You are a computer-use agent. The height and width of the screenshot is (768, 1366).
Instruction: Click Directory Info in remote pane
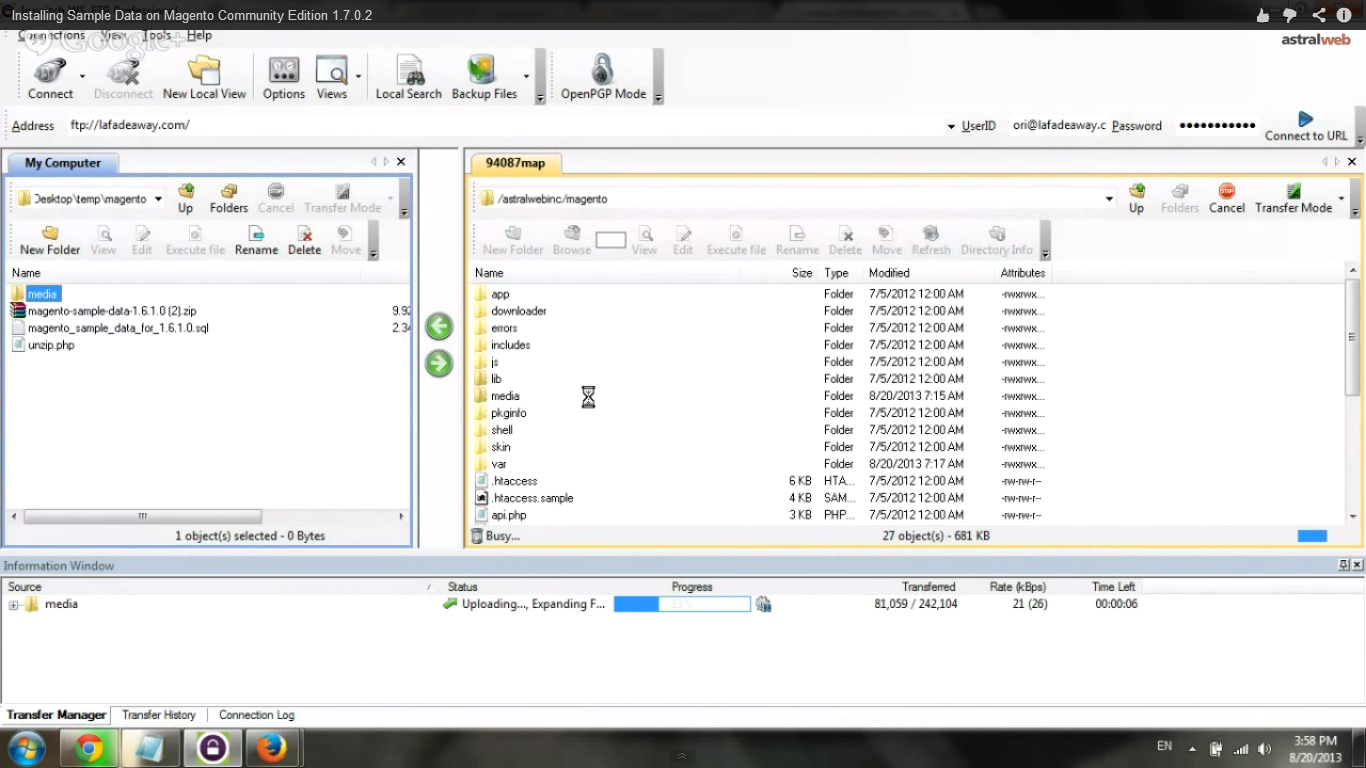[x=996, y=240]
